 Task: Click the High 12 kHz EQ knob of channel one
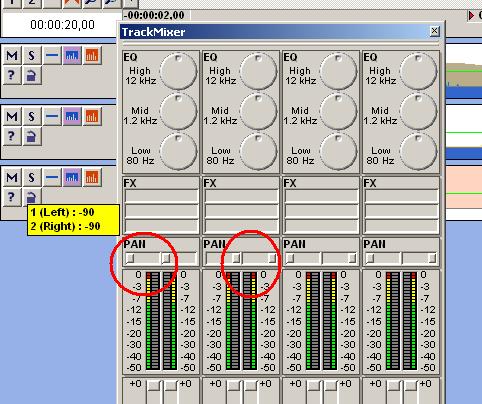point(178,71)
